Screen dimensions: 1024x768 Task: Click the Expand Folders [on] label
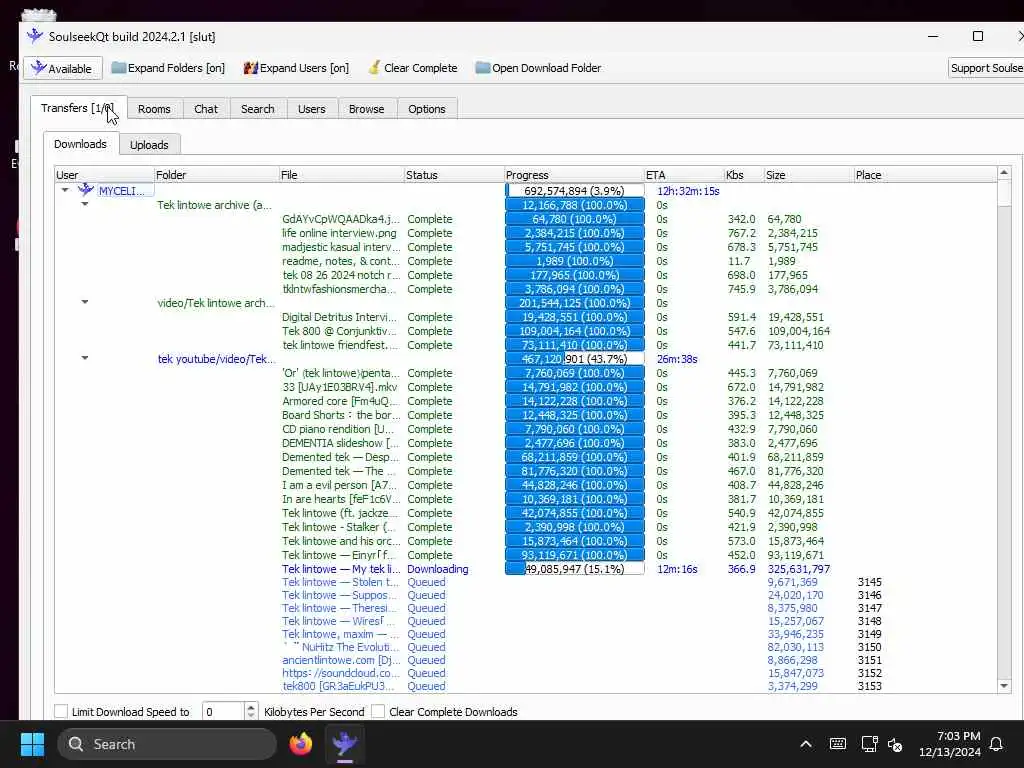pyautogui.click(x=176, y=68)
